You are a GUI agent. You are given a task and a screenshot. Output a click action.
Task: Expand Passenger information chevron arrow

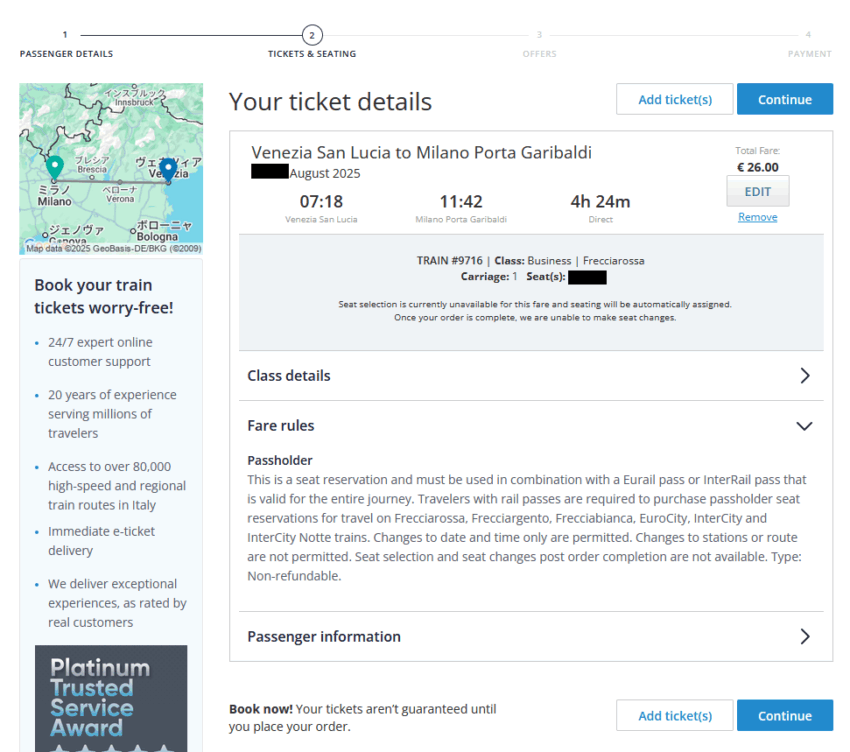[805, 637]
